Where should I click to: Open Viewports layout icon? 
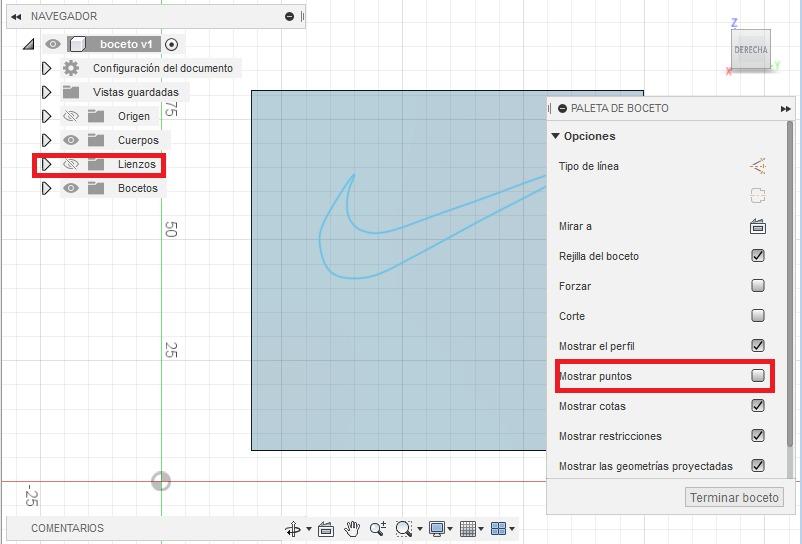[x=498, y=529]
